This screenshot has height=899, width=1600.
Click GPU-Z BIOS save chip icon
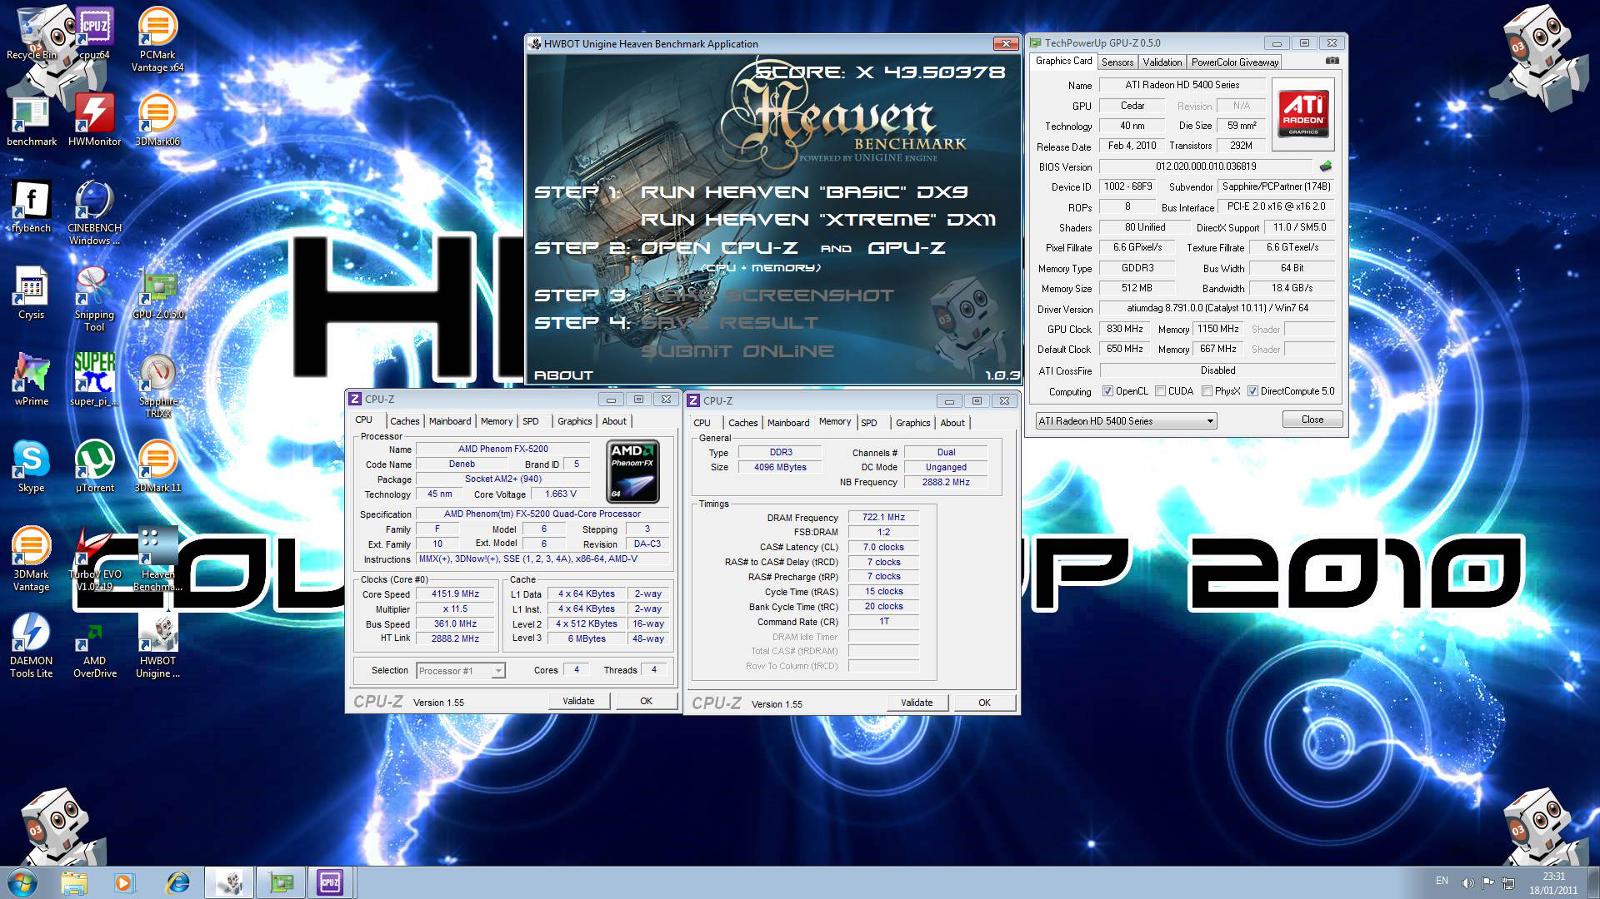point(1325,166)
